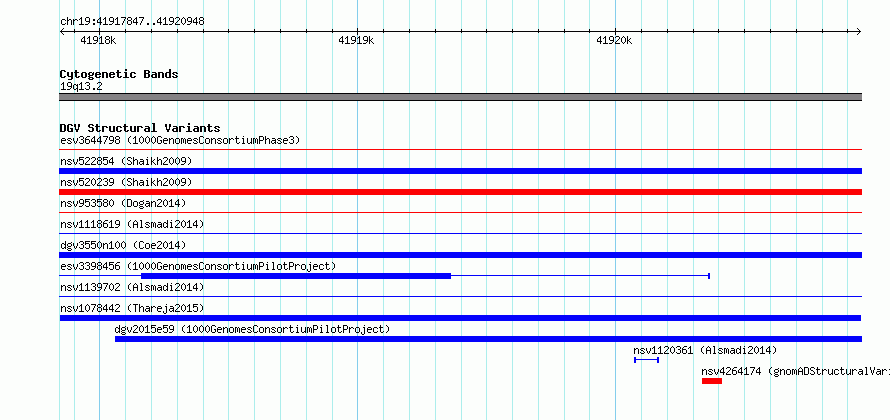
Task: Click the blue nsv522854 variant bar
Action: (460, 171)
